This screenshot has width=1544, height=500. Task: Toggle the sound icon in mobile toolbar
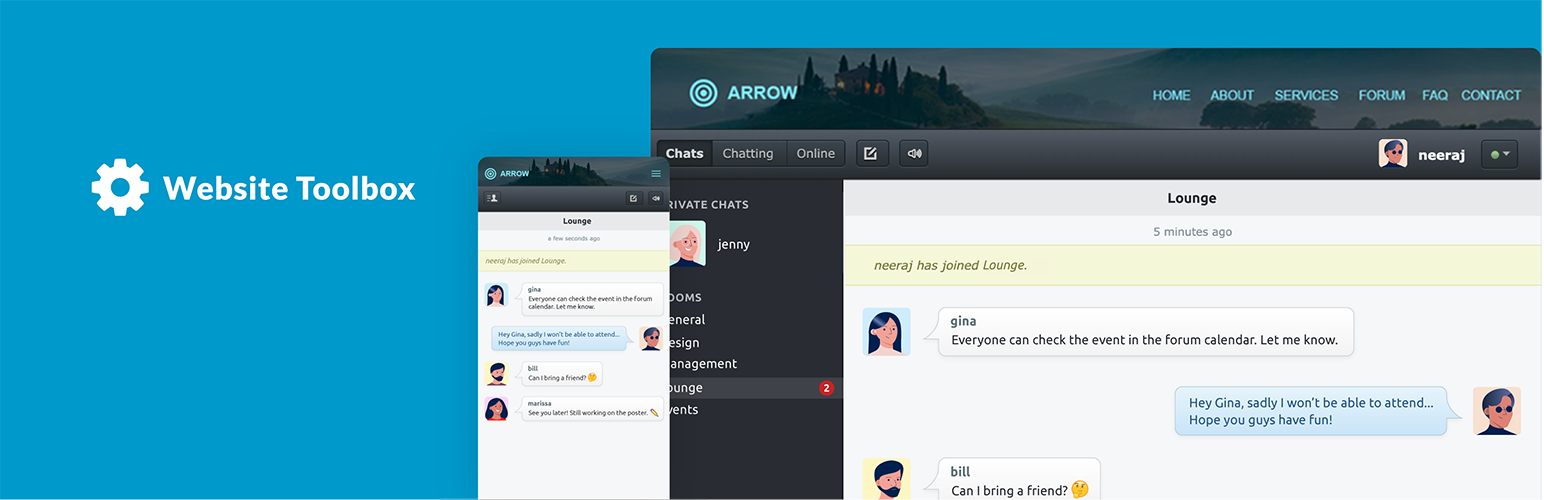[x=655, y=198]
